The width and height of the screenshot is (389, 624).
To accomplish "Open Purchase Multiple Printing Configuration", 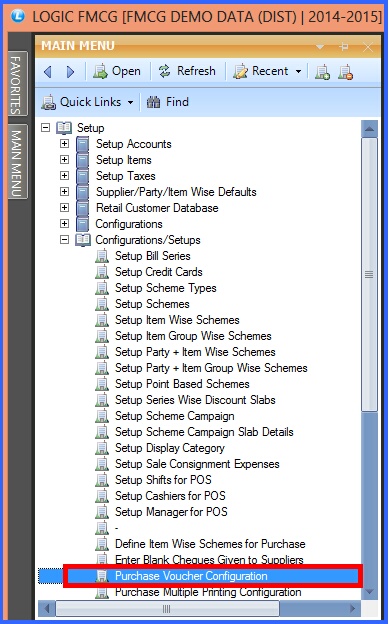I will [x=208, y=592].
